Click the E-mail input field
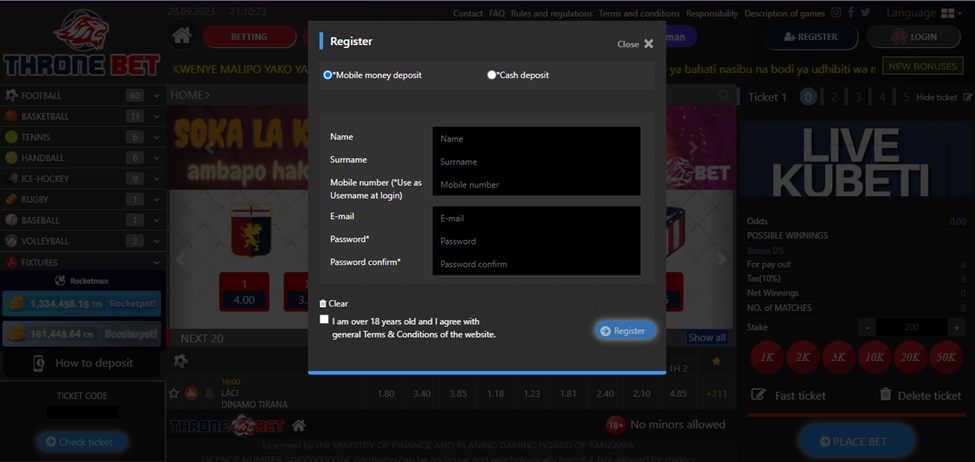The image size is (975, 462). click(536, 218)
